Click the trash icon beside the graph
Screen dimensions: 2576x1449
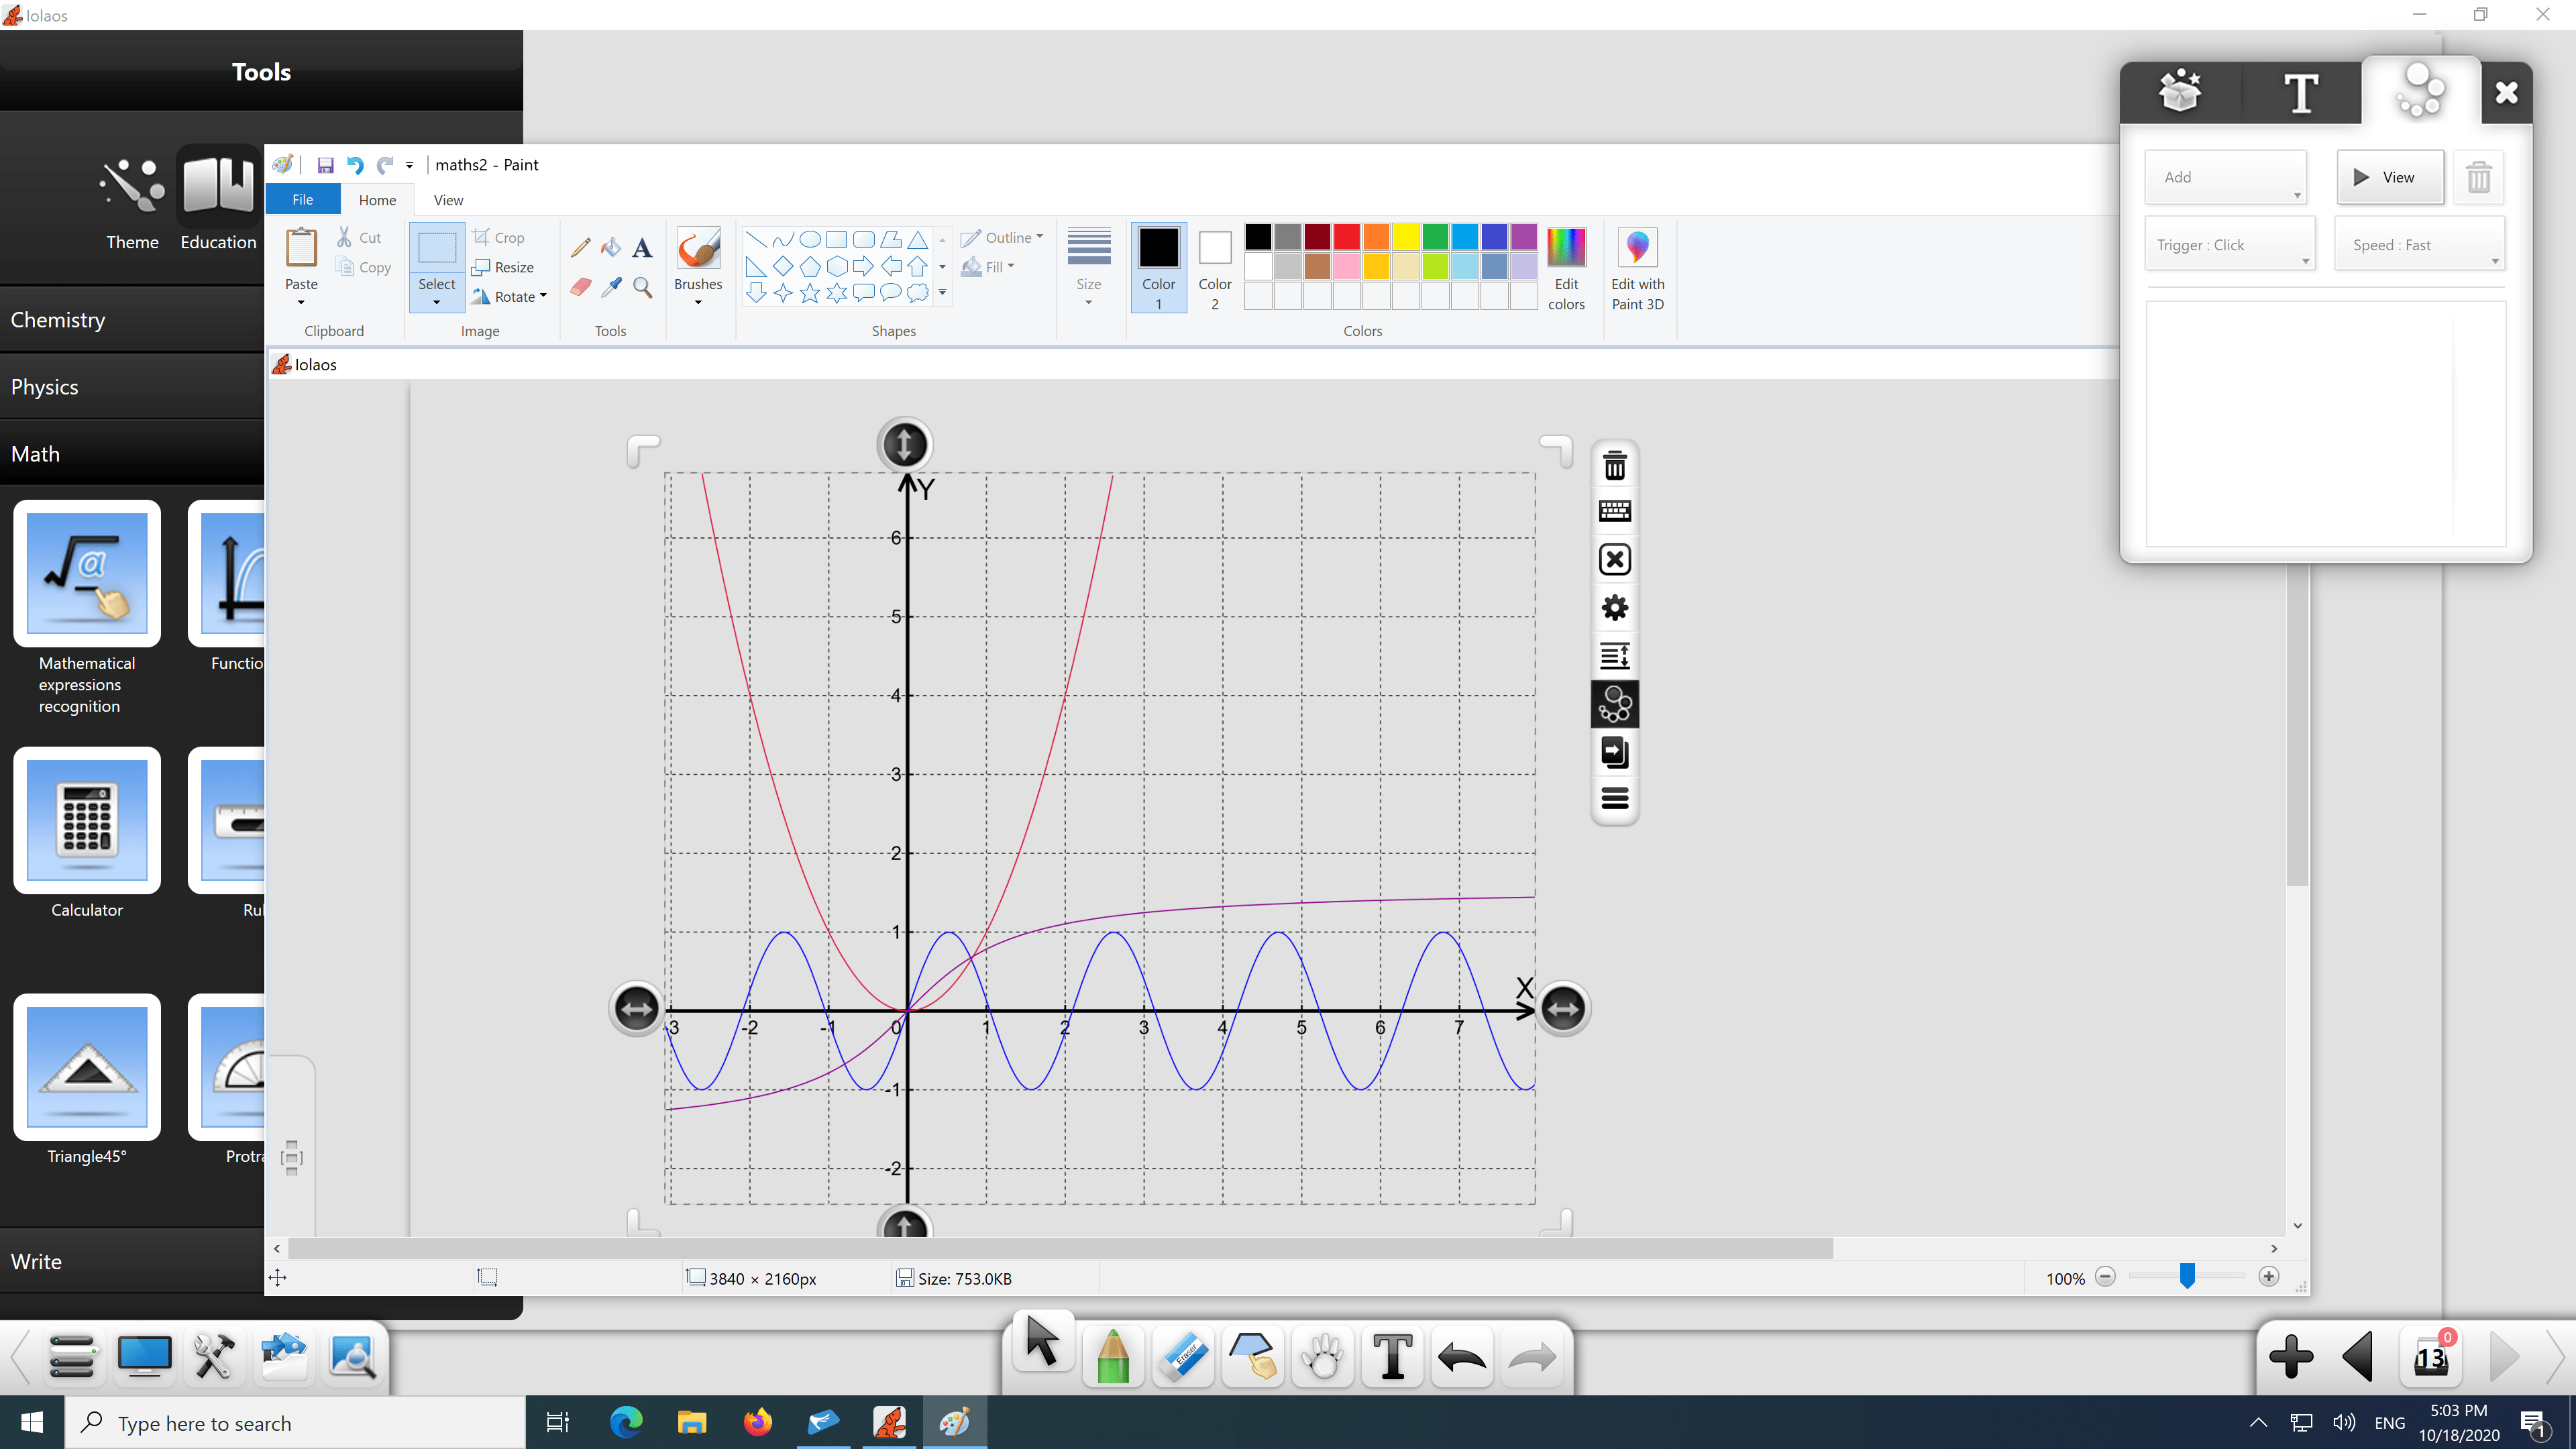(1614, 466)
